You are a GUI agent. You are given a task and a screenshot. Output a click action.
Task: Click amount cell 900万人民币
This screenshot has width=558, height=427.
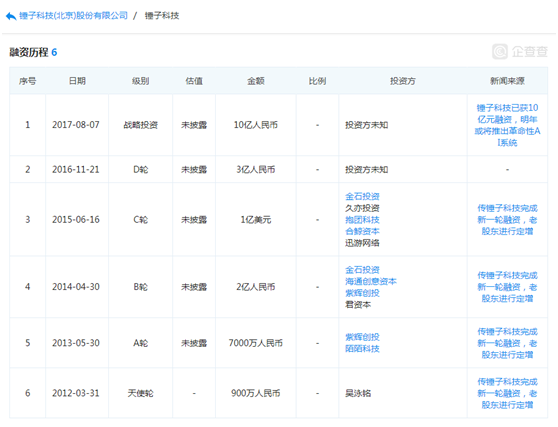pyautogui.click(x=256, y=393)
